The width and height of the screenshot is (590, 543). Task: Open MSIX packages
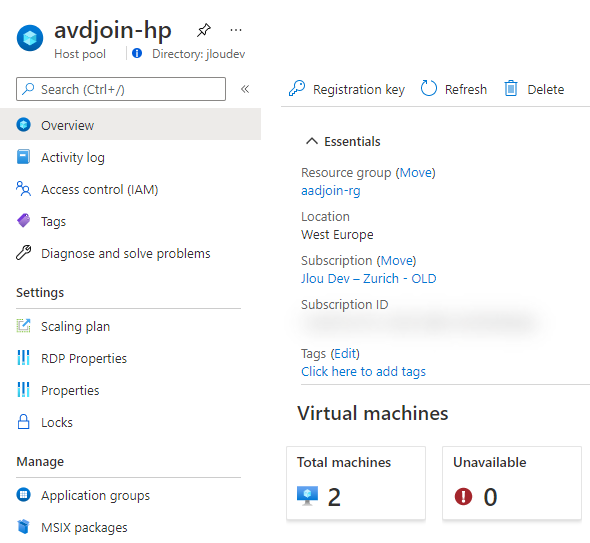tap(84, 528)
